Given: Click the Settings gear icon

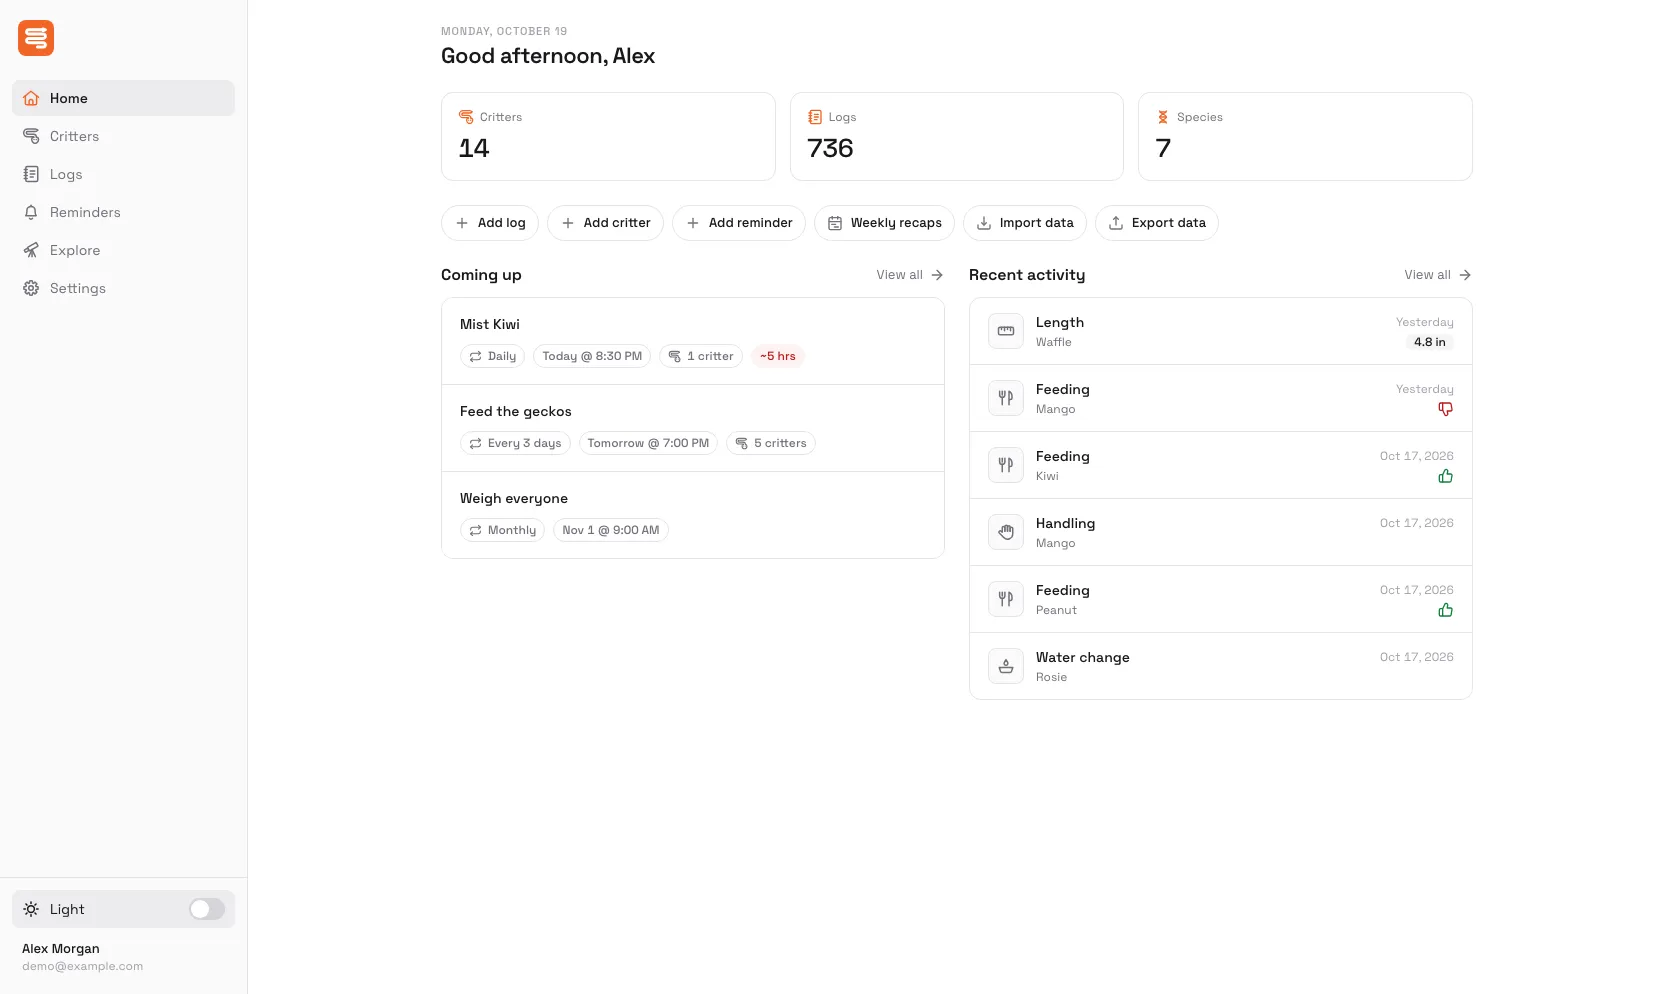Looking at the screenshot, I should click(31, 288).
